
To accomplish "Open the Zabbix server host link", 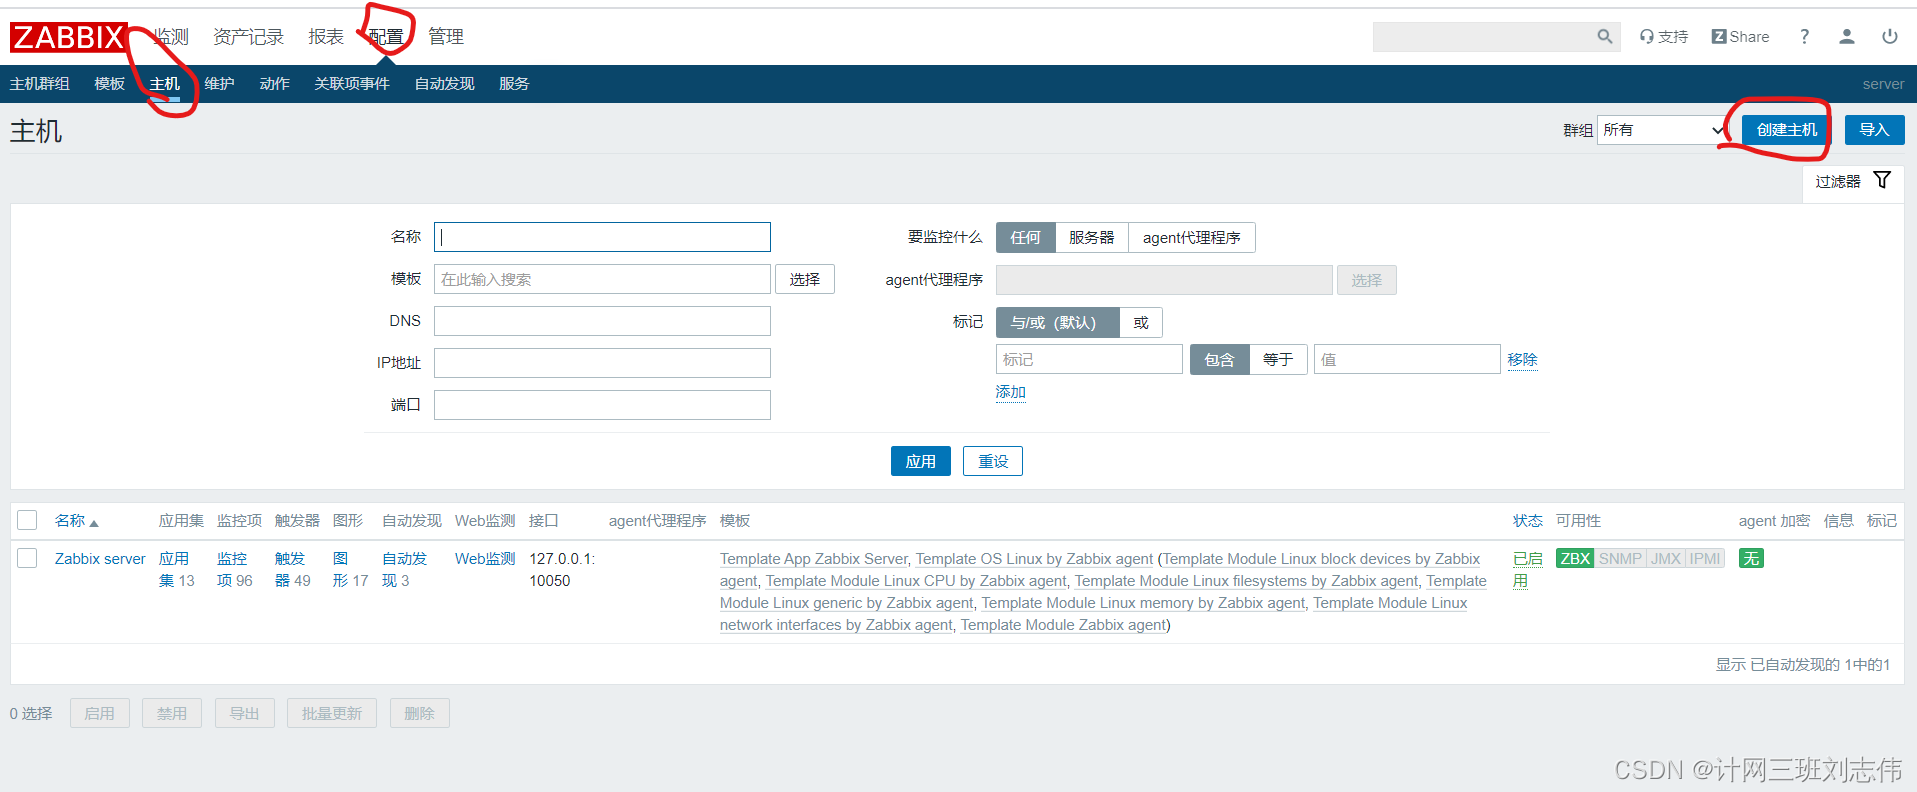I will [x=100, y=559].
